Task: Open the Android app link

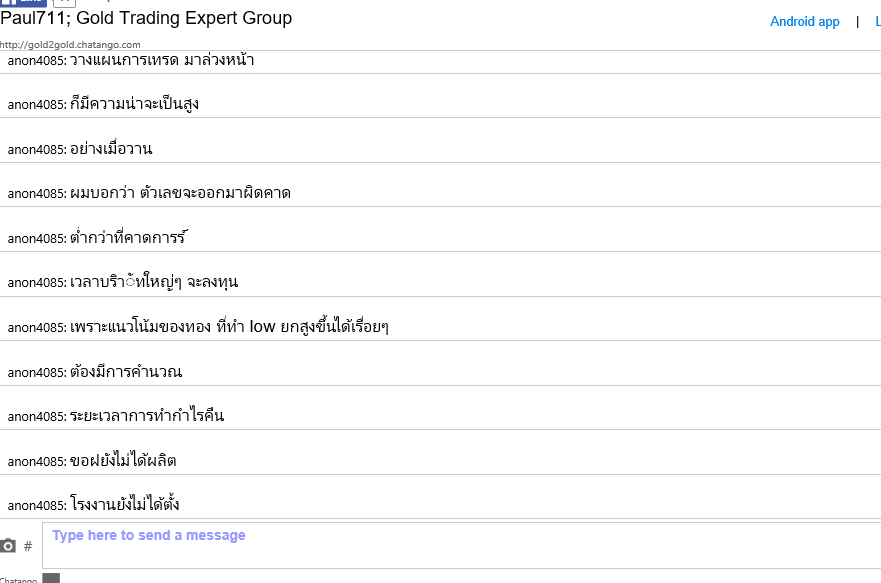Action: point(804,21)
